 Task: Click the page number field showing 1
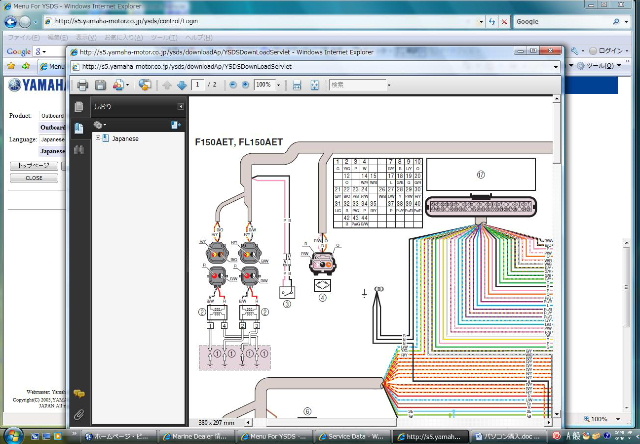pos(198,84)
